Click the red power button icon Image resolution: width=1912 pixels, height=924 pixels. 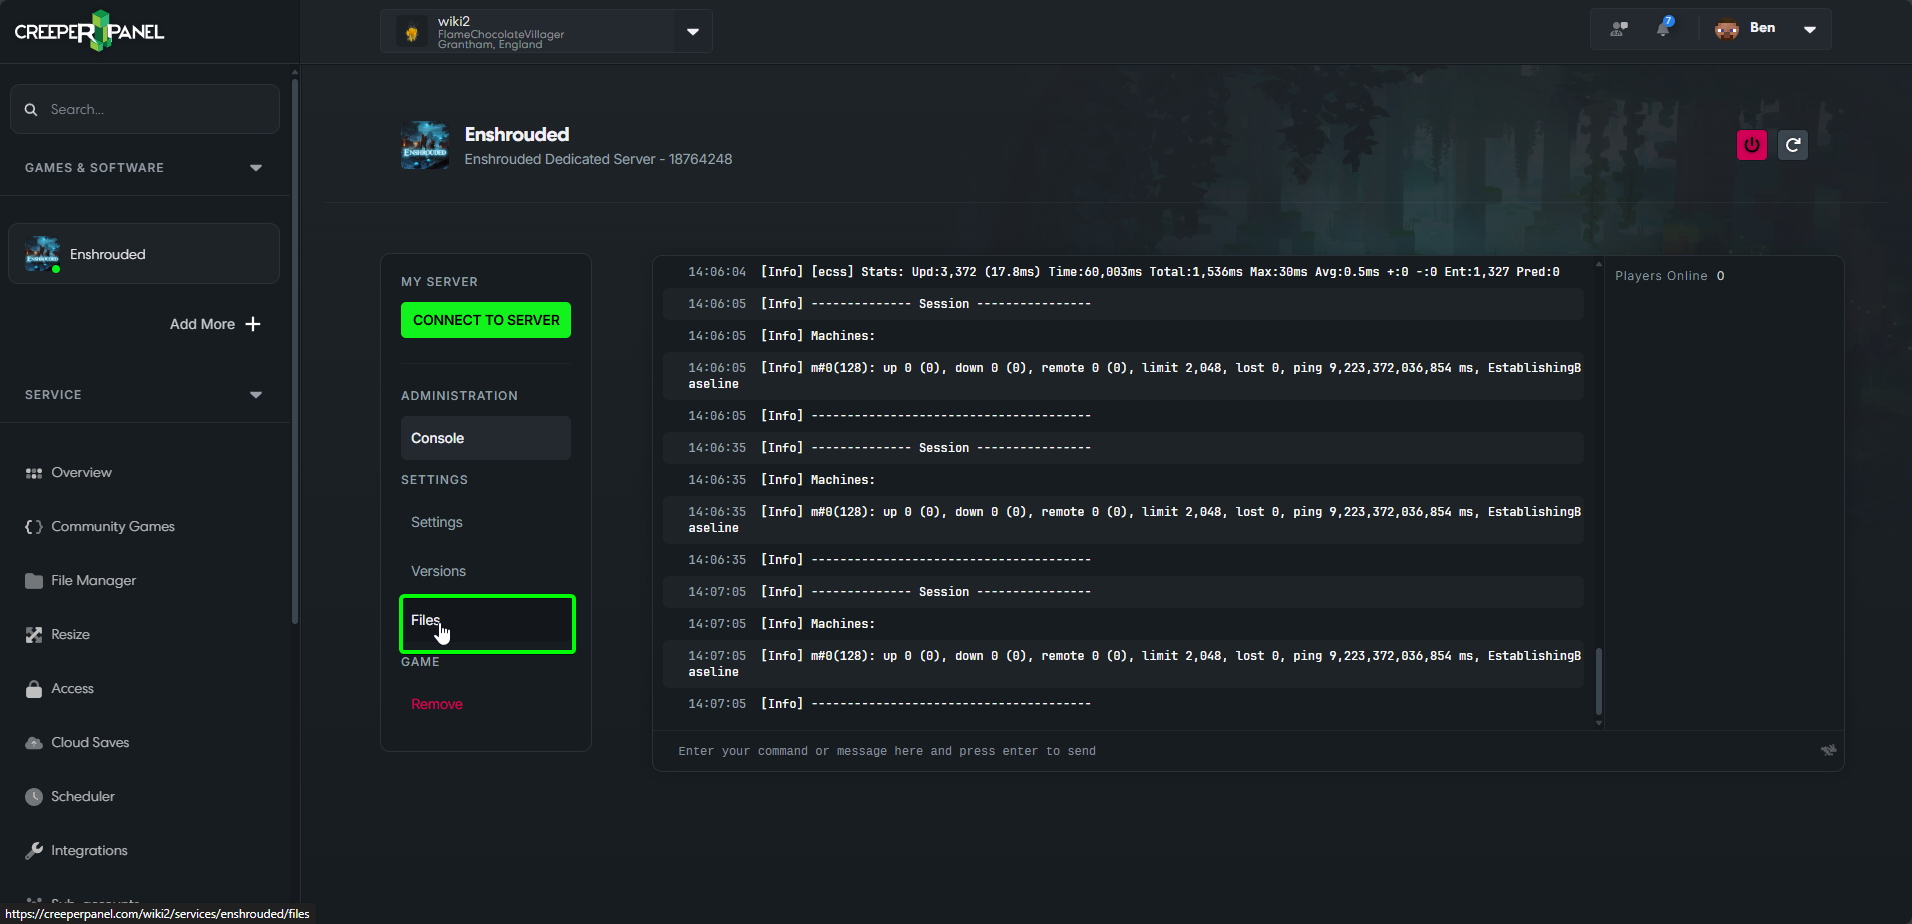(1752, 145)
